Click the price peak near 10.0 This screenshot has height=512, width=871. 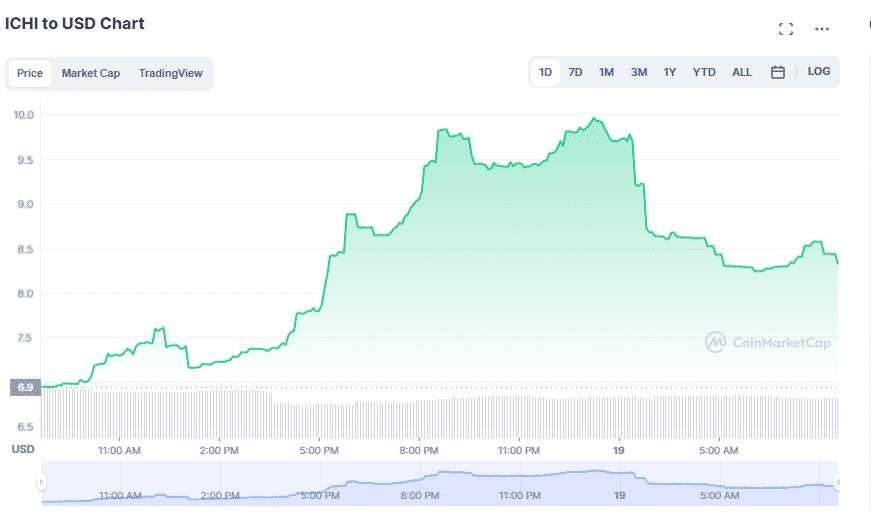pyautogui.click(x=595, y=119)
